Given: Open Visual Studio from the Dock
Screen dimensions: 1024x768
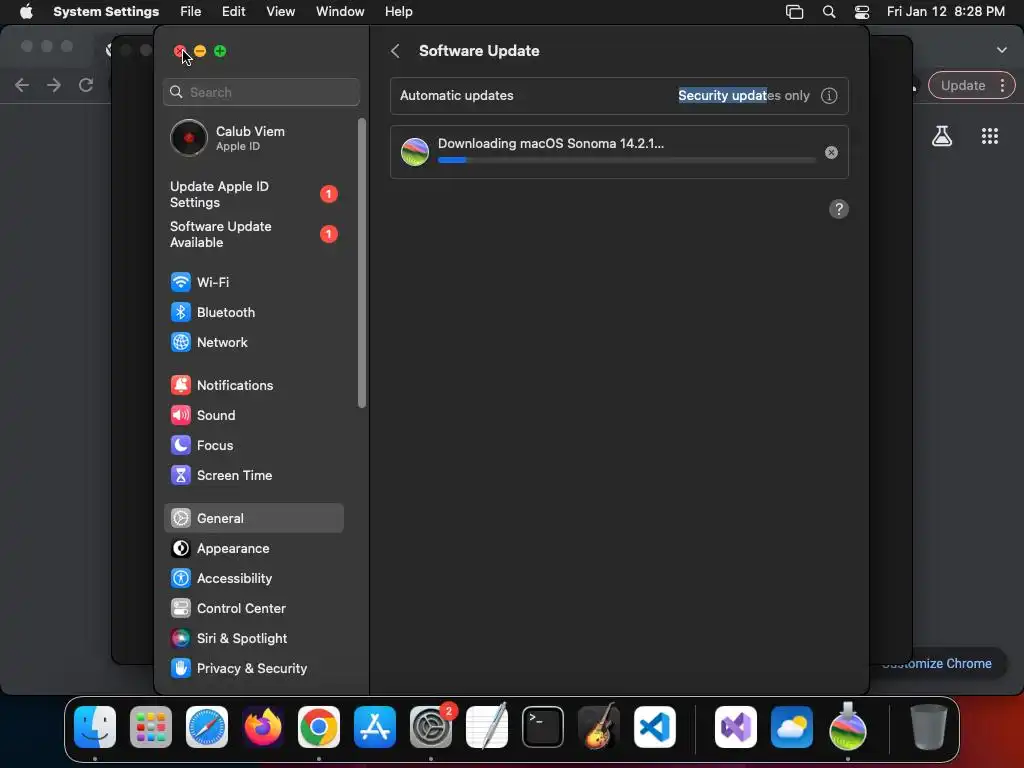Looking at the screenshot, I should pos(735,727).
